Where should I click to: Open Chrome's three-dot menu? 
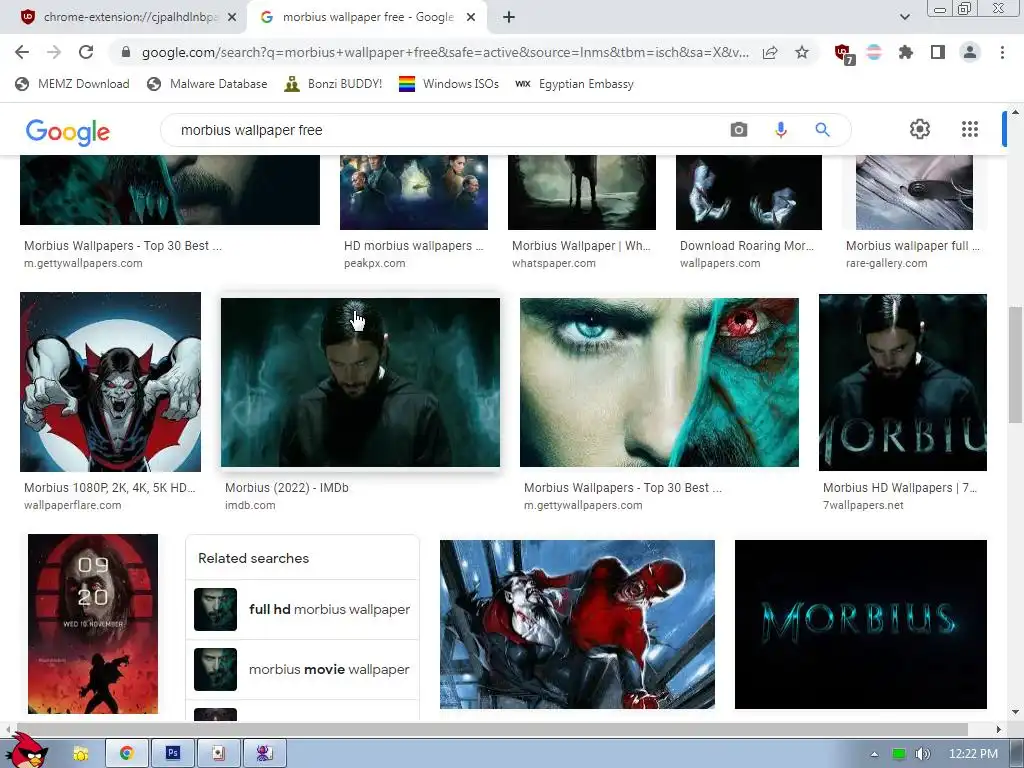pyautogui.click(x=1002, y=52)
